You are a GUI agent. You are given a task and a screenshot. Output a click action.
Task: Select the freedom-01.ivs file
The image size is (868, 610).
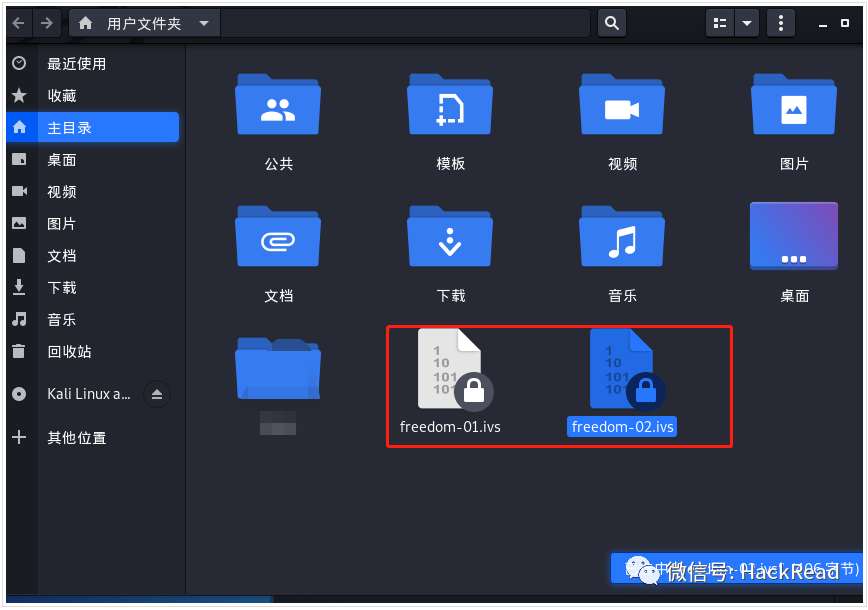click(x=450, y=375)
